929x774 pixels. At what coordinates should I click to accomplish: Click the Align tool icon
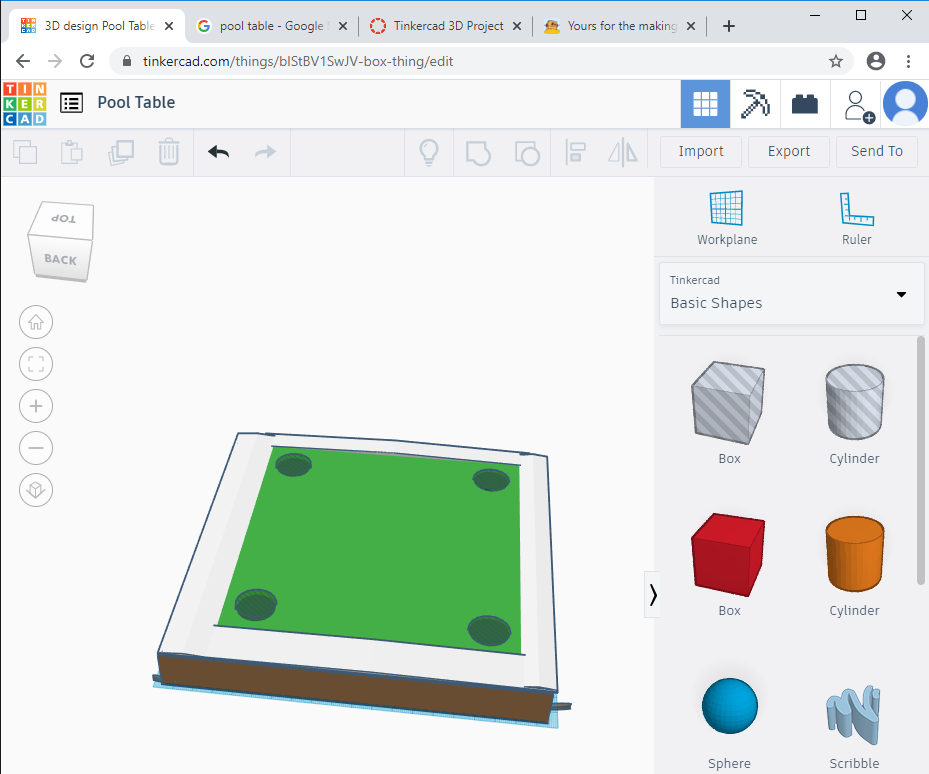click(x=575, y=152)
